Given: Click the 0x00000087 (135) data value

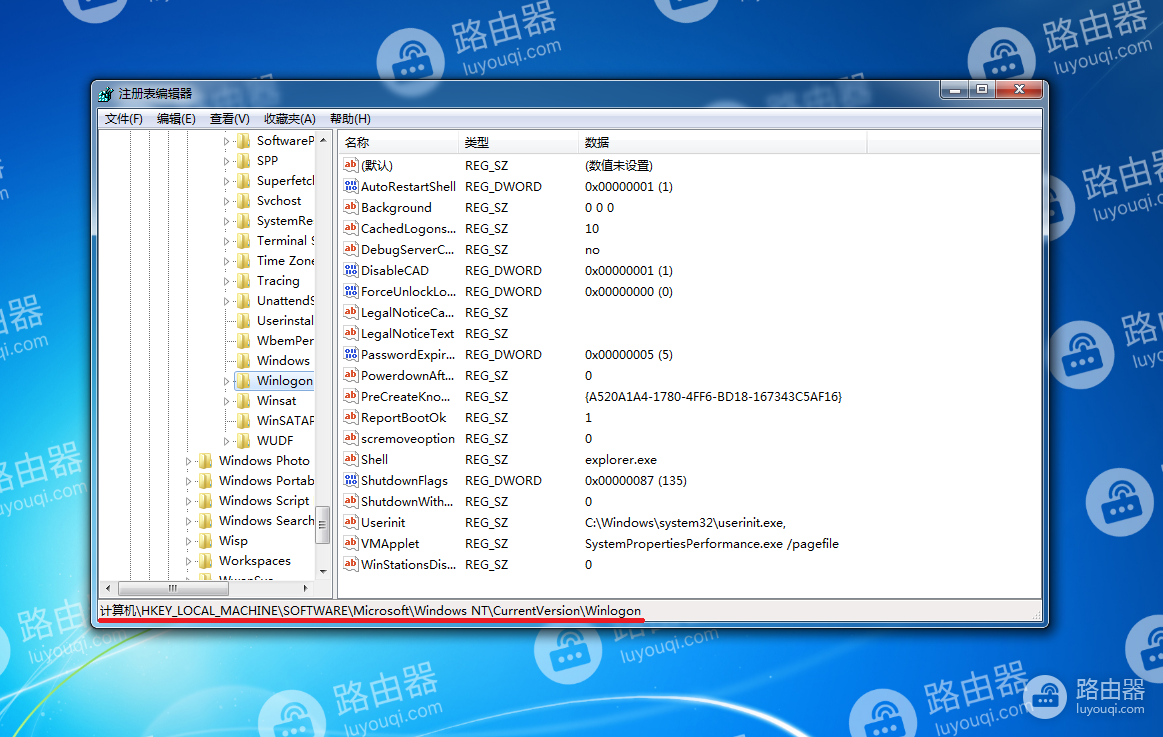Looking at the screenshot, I should (636, 480).
